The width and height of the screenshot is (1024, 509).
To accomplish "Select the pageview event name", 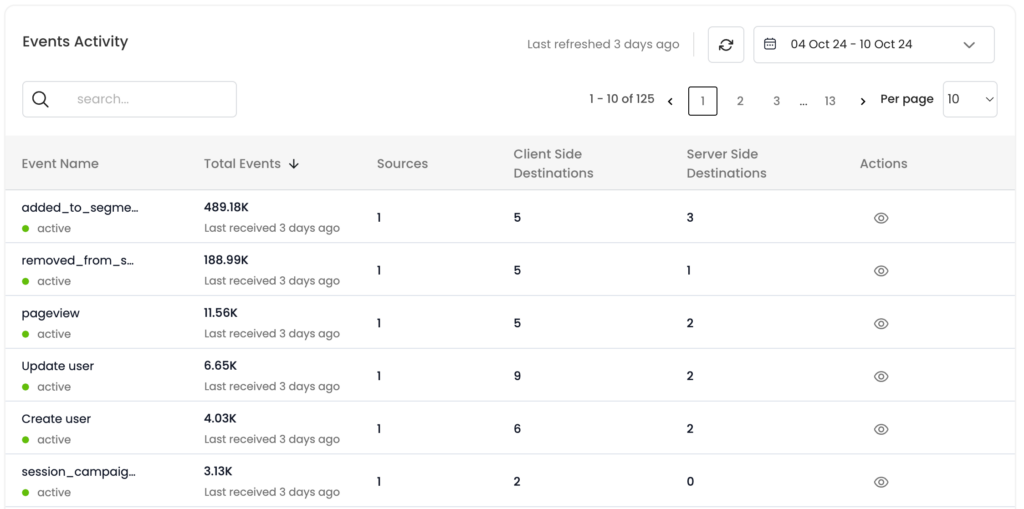I will (x=50, y=314).
